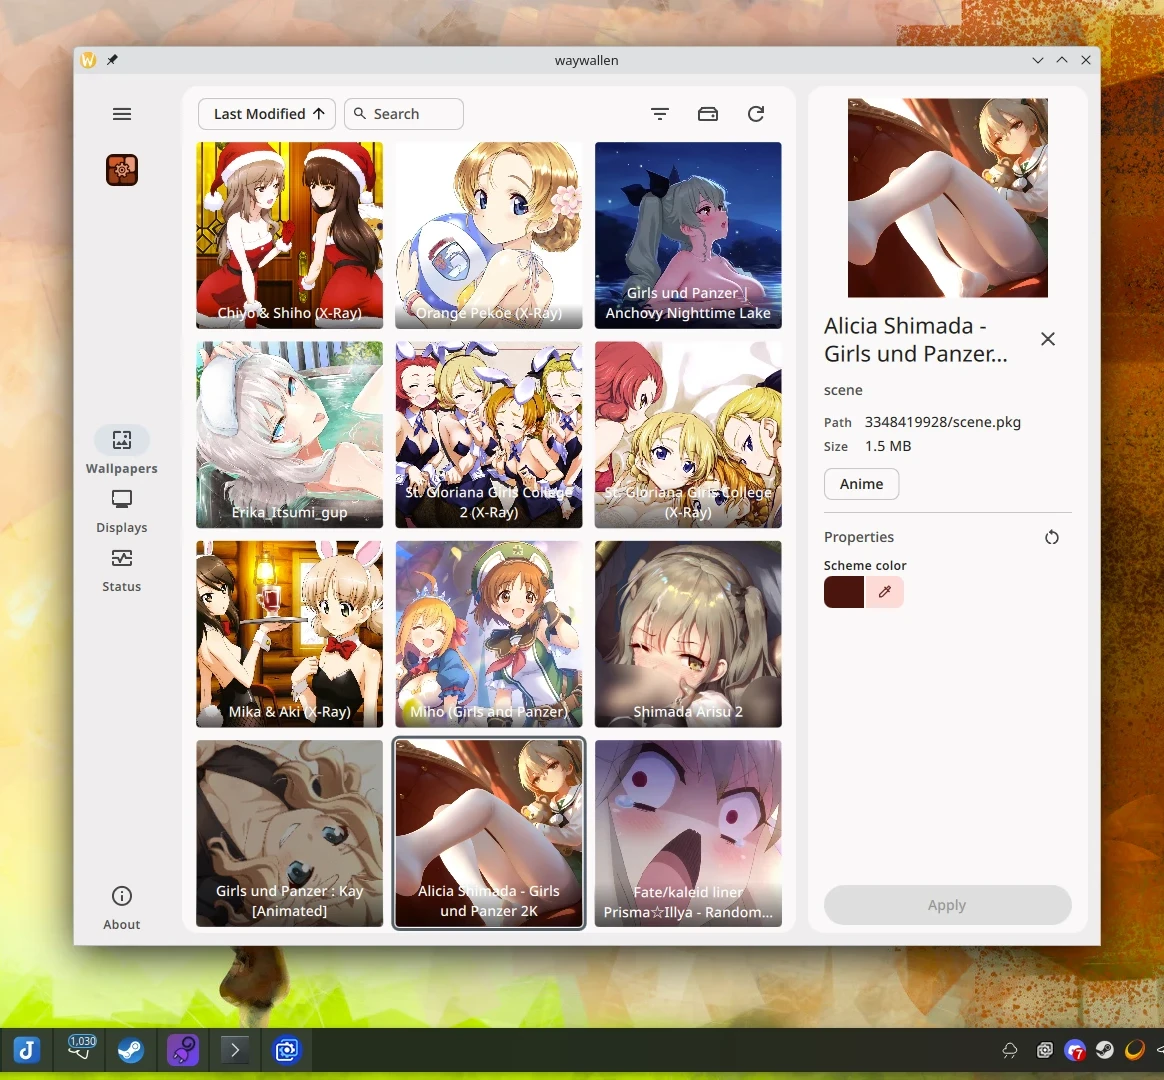Select Miho (Girls and Panzer) wallpaper
The image size is (1164, 1080).
click(488, 634)
